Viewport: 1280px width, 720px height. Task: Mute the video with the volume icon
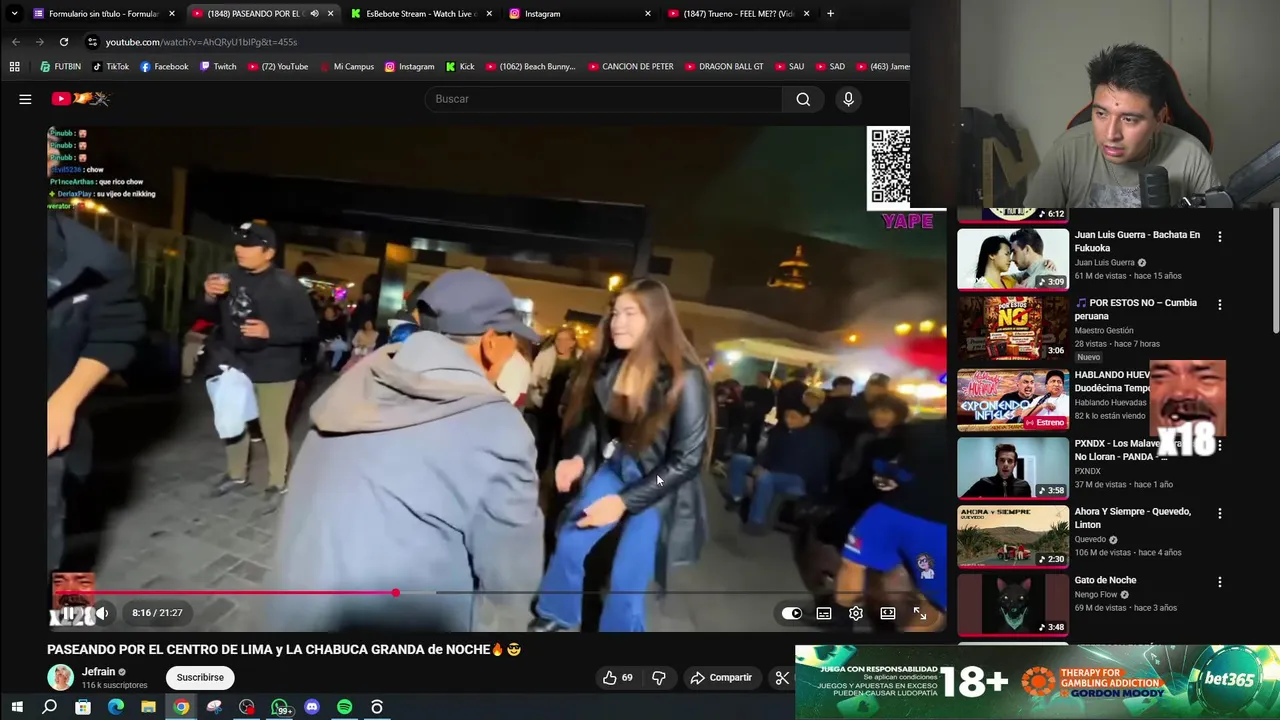tap(102, 613)
